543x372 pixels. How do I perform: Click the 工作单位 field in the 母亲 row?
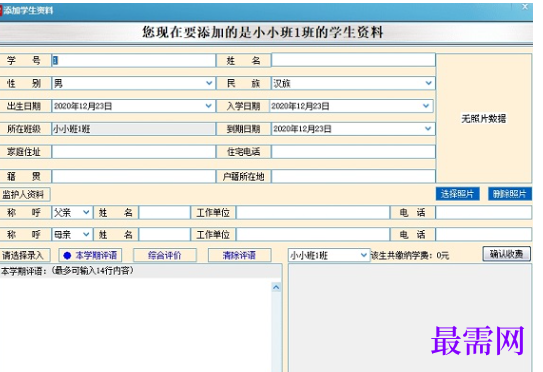pyautogui.click(x=313, y=234)
